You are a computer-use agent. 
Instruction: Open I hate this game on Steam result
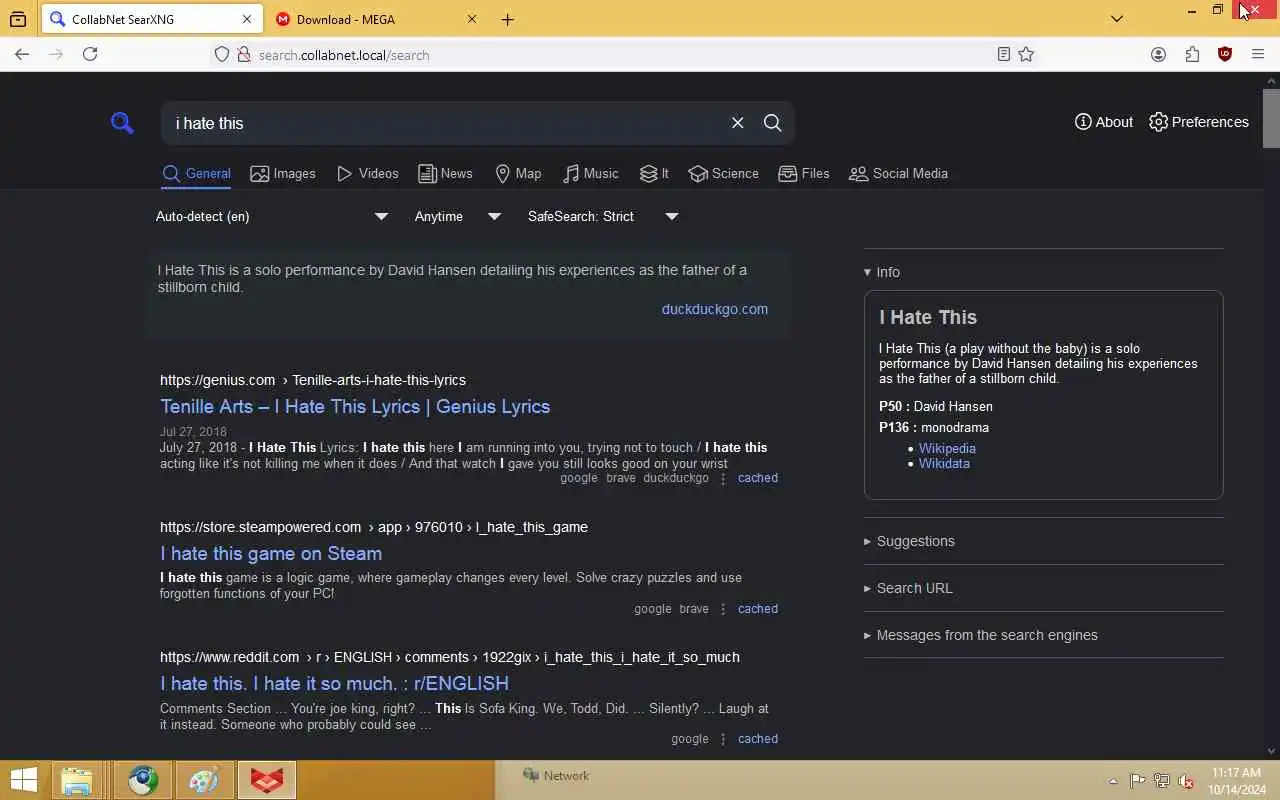[271, 553]
